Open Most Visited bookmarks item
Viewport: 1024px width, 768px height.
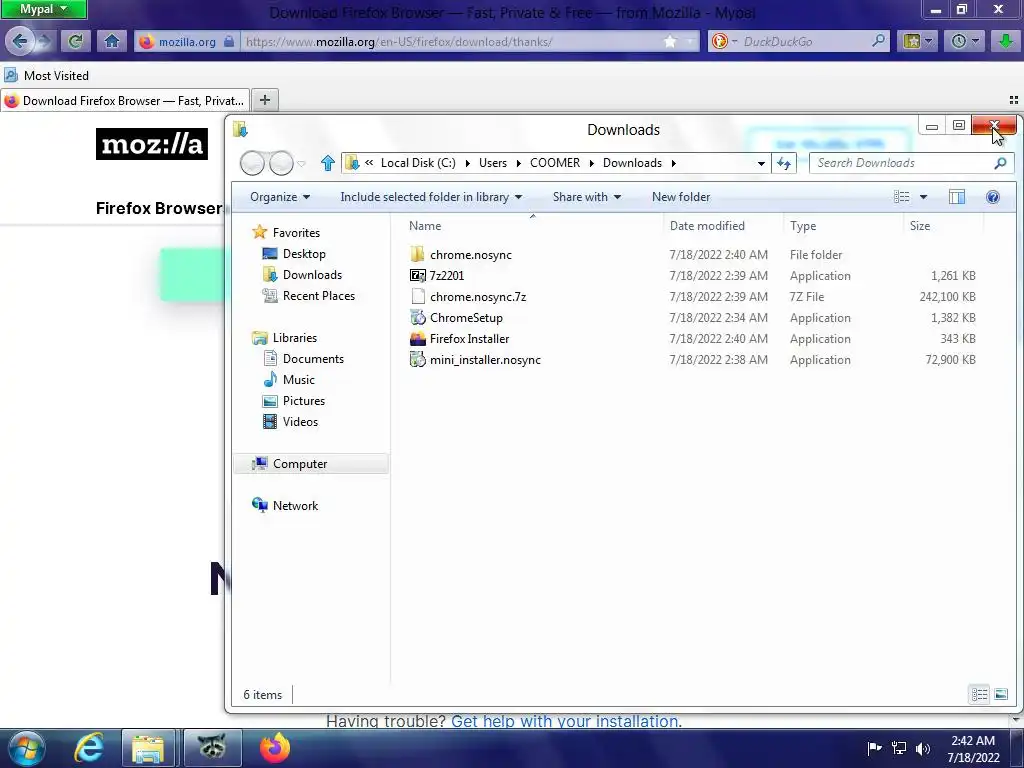[x=46, y=75]
